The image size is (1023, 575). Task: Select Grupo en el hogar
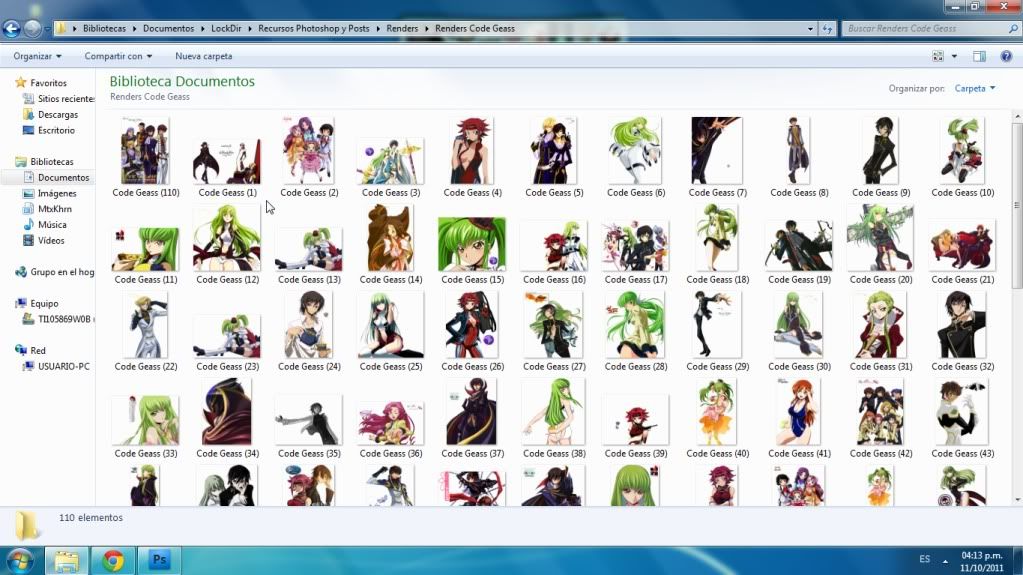55,272
